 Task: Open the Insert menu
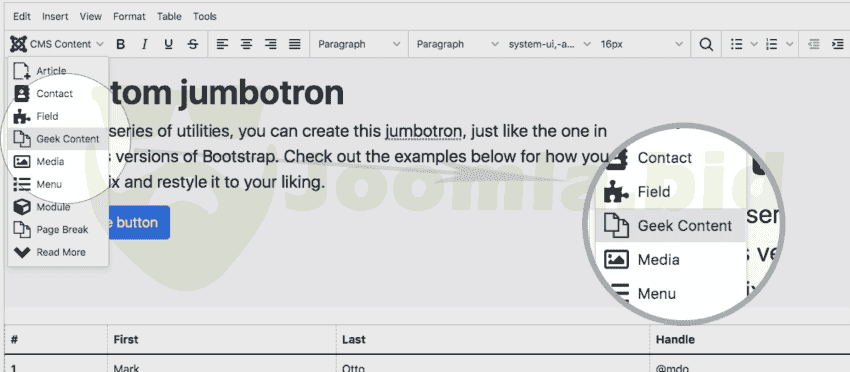point(55,17)
